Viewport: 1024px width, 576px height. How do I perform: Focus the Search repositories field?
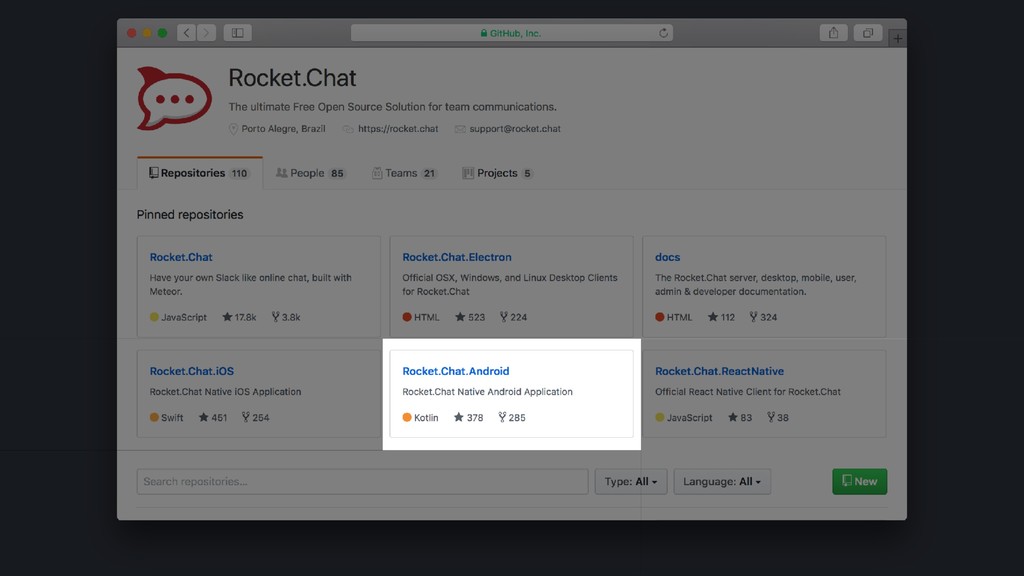pos(362,481)
